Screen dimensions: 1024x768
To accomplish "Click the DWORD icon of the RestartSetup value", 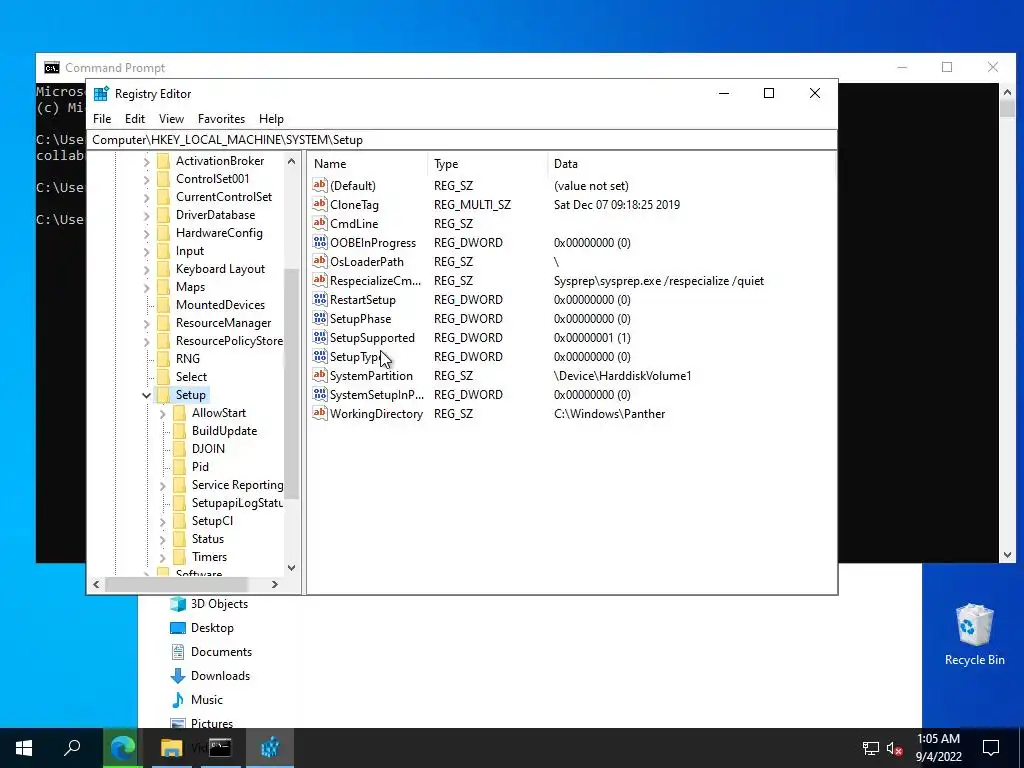I will [x=319, y=300].
